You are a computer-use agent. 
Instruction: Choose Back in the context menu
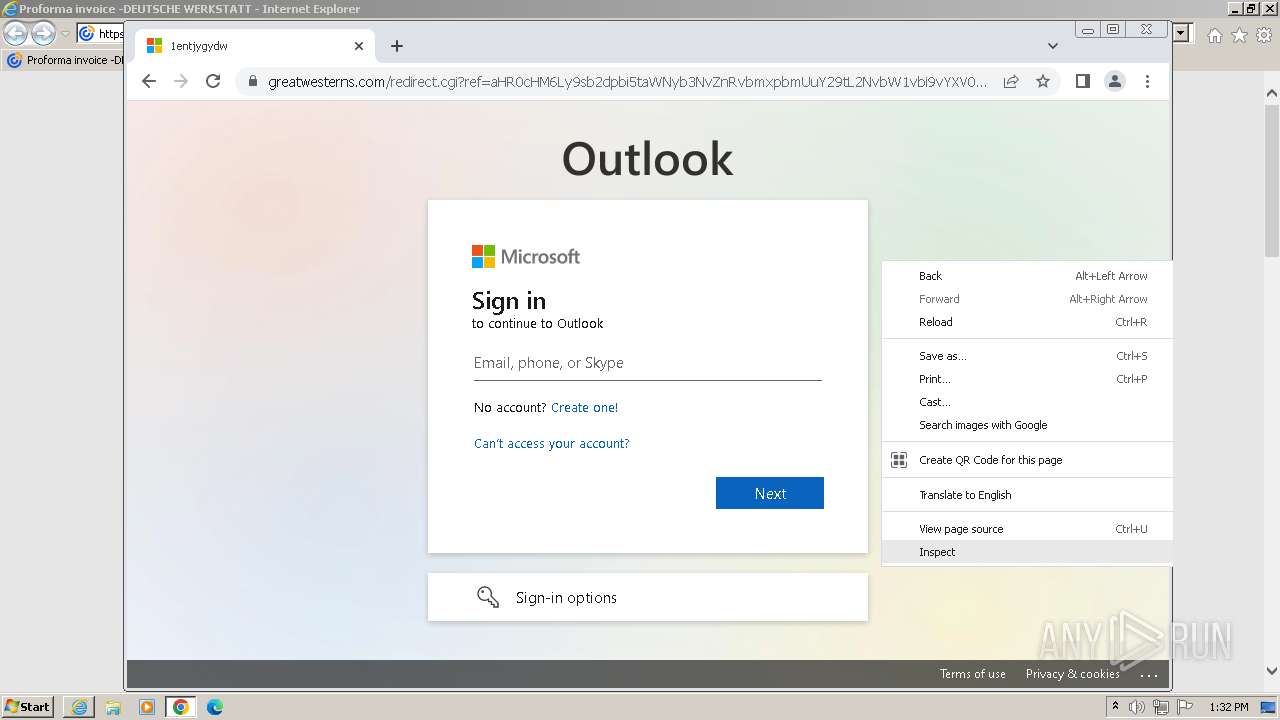pyautogui.click(x=1027, y=276)
